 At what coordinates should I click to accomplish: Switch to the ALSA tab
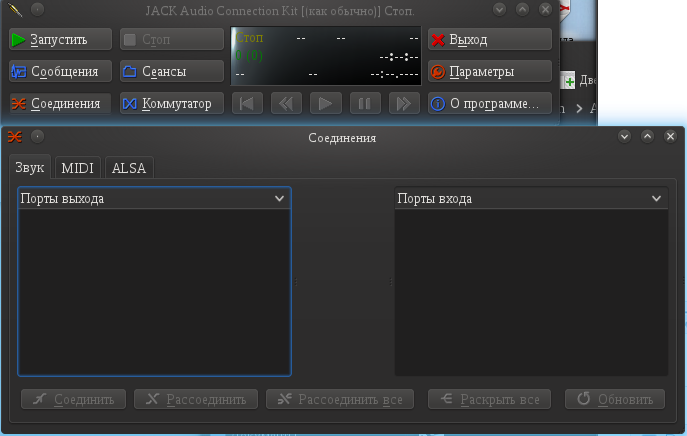point(129,168)
